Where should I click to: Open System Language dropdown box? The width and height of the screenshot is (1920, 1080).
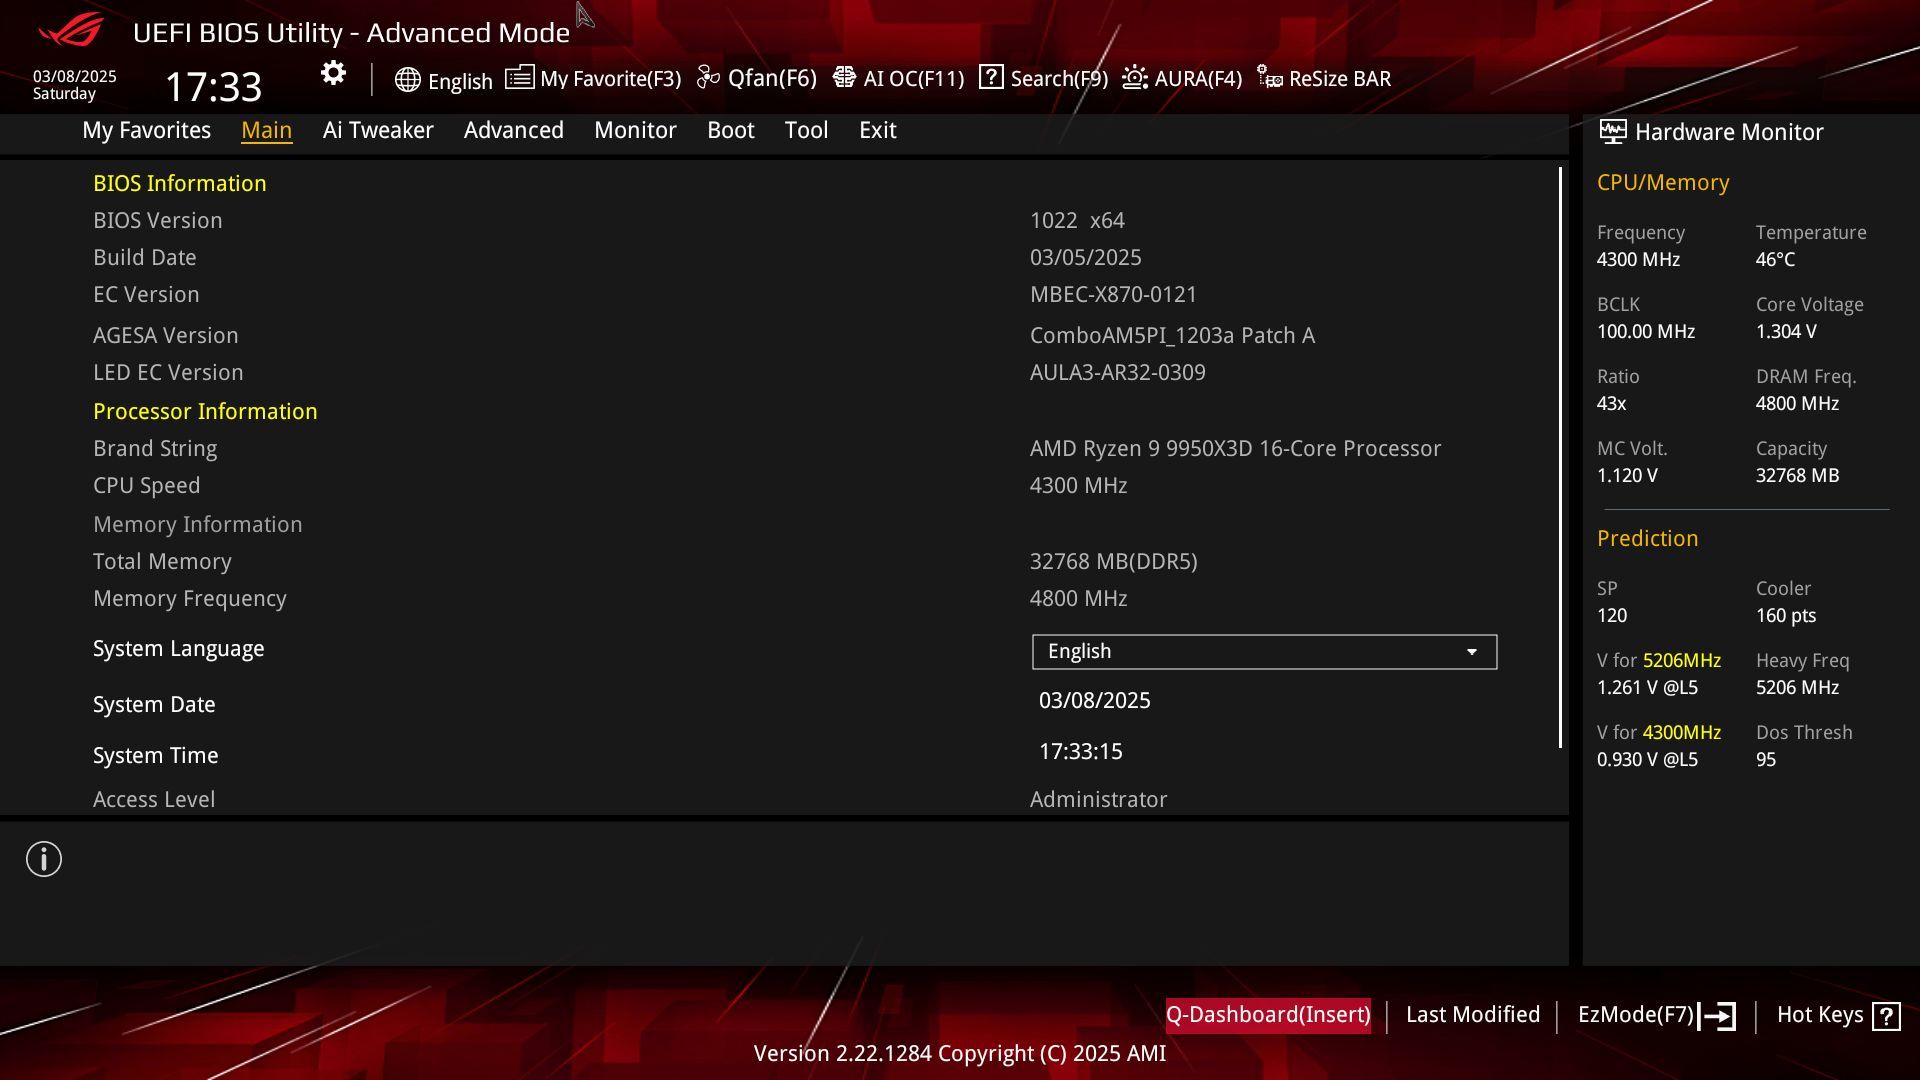pos(1264,652)
